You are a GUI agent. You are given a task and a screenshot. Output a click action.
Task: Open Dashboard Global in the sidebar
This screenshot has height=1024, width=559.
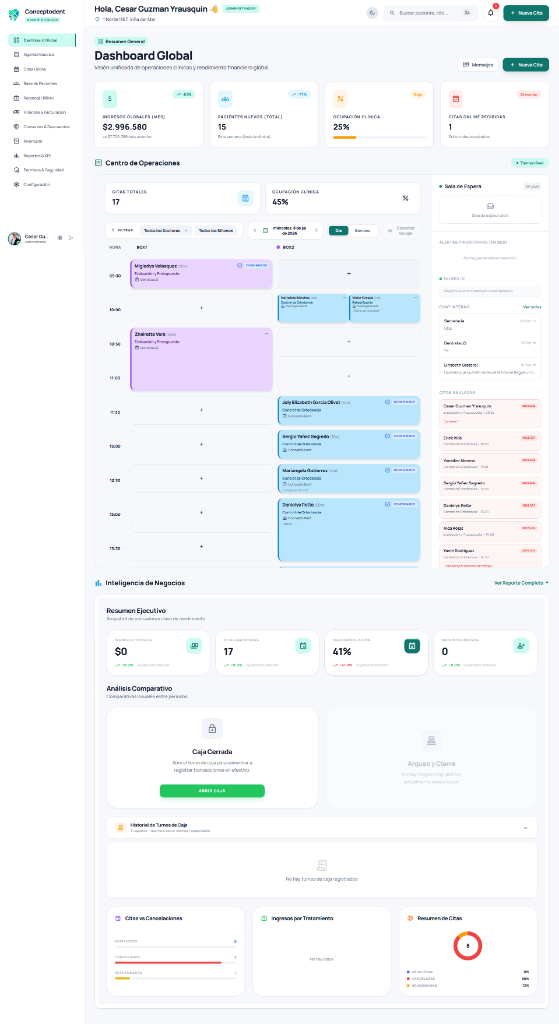(42, 40)
